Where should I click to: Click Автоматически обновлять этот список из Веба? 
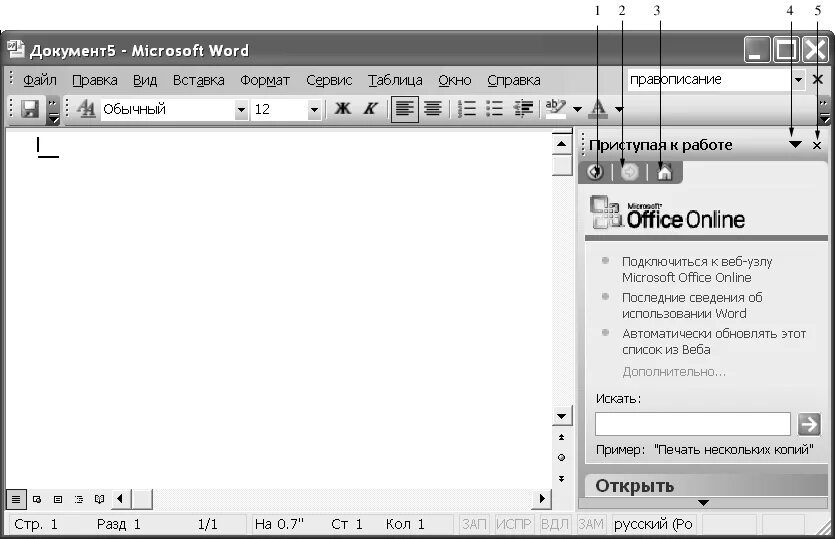pyautogui.click(x=714, y=341)
